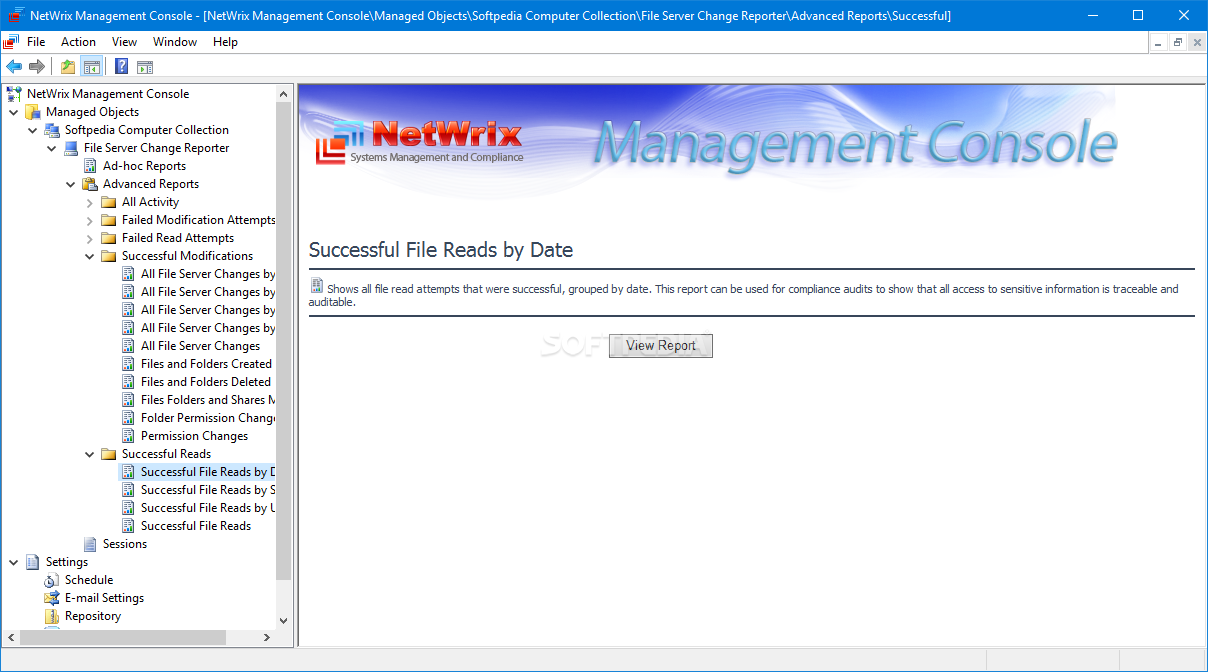Click the blue Back arrow toolbar icon

coord(13,67)
